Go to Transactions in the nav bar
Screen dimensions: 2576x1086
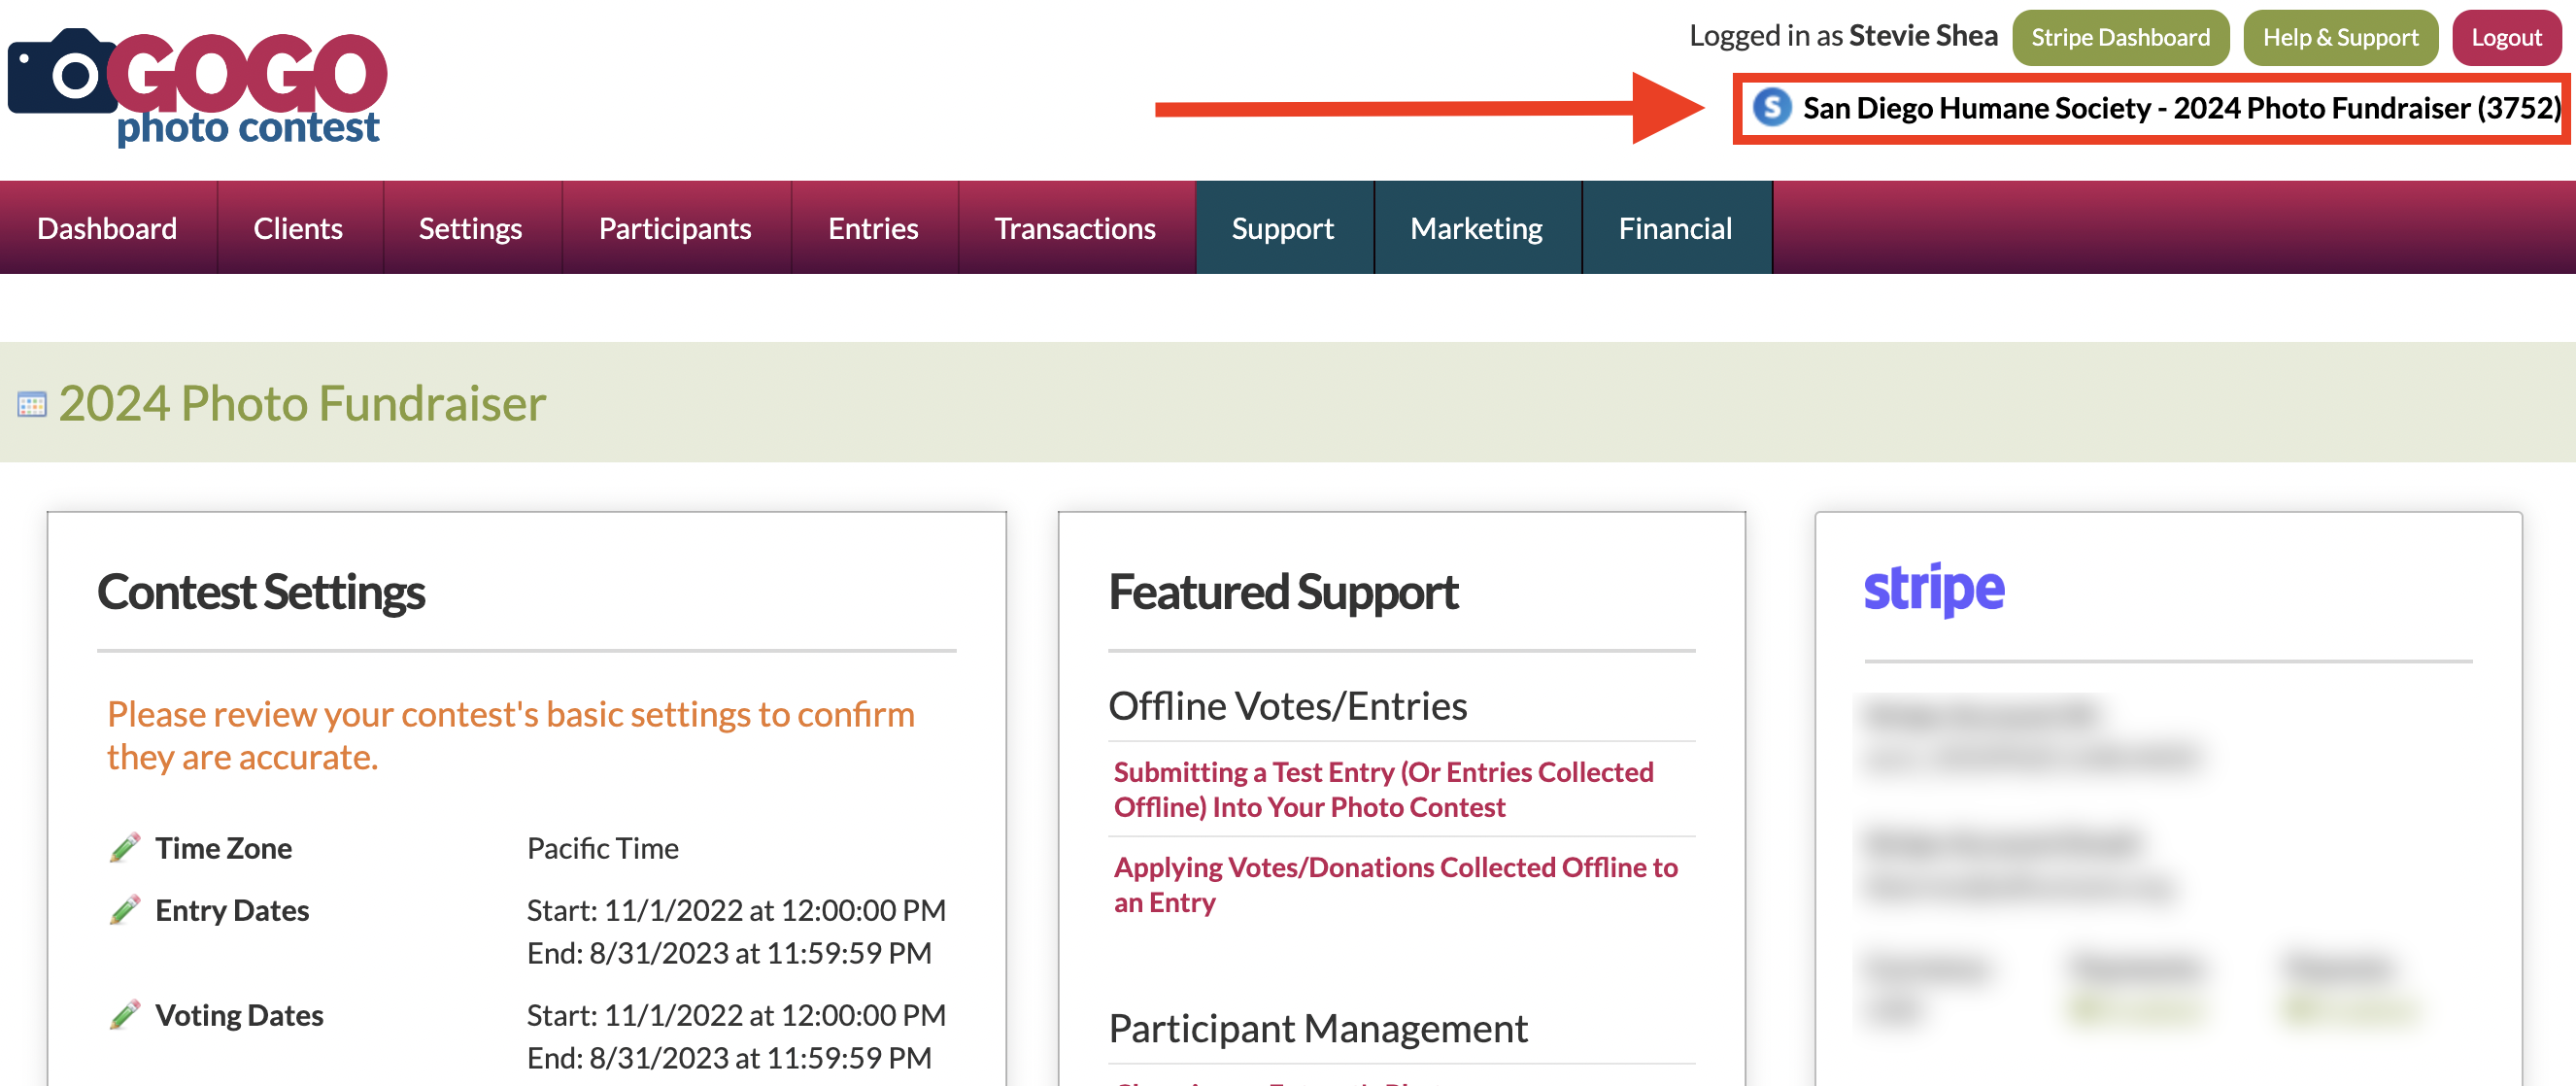point(1075,228)
